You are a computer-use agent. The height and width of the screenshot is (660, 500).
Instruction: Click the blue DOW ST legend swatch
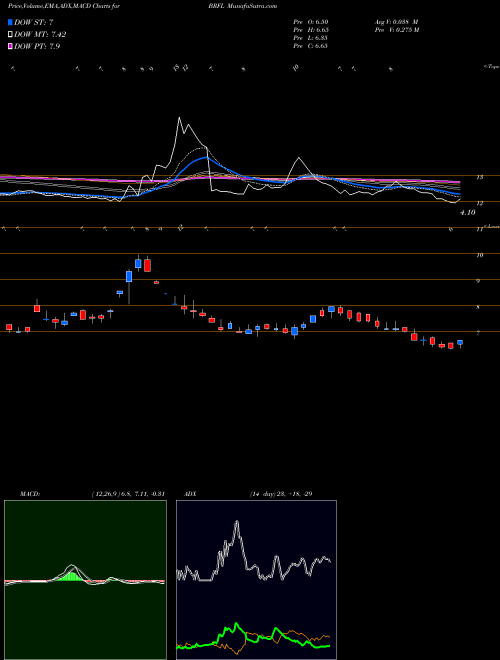coord(10,22)
